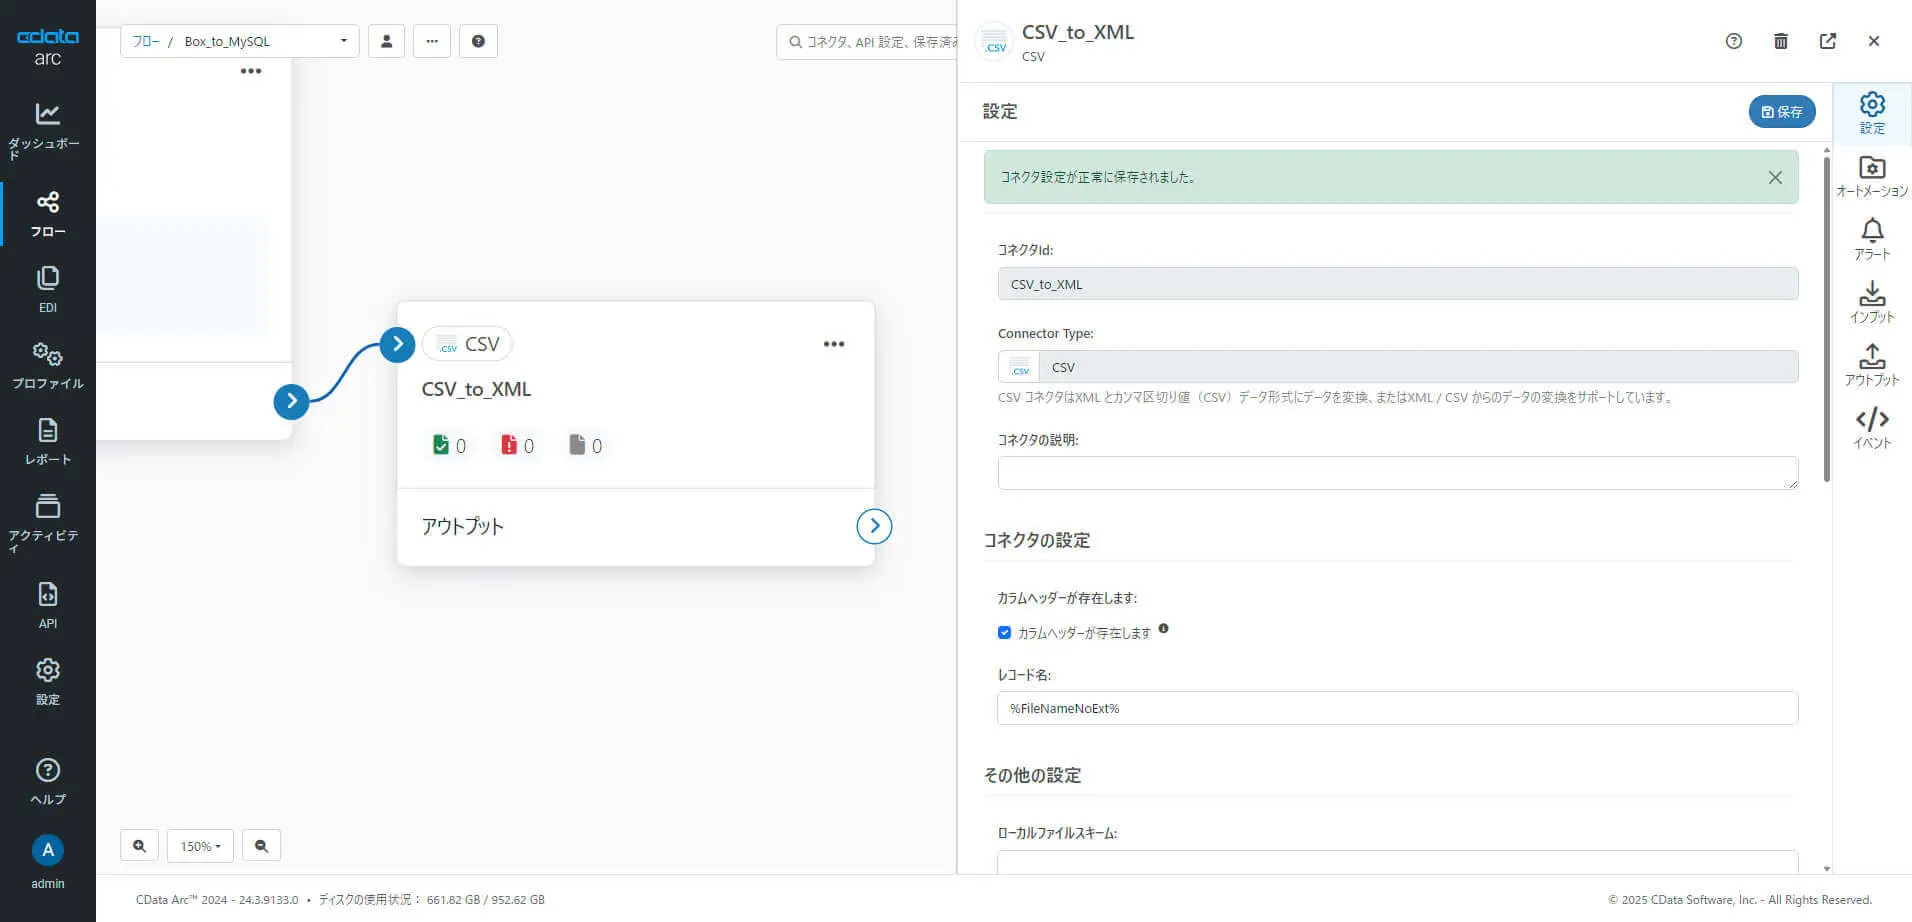Click the CSV connector input port arrow
Viewport: 1912px width, 922px height.
pyautogui.click(x=397, y=344)
